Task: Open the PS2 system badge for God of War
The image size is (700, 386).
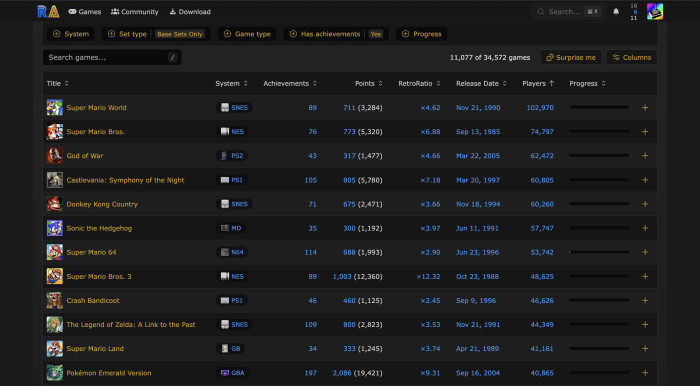Action: coord(232,156)
